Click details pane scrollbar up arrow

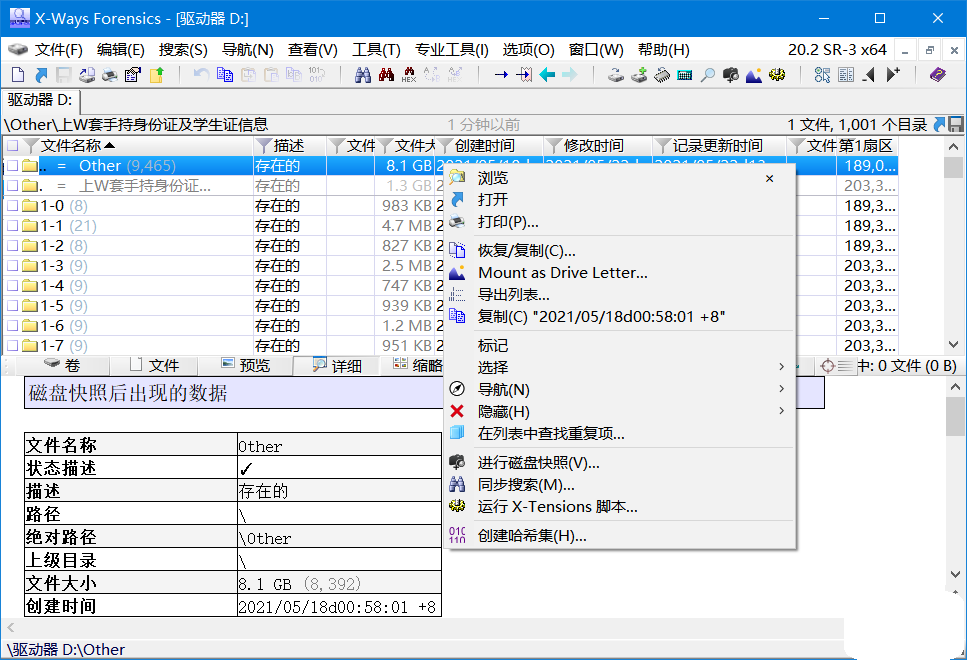(x=955, y=387)
